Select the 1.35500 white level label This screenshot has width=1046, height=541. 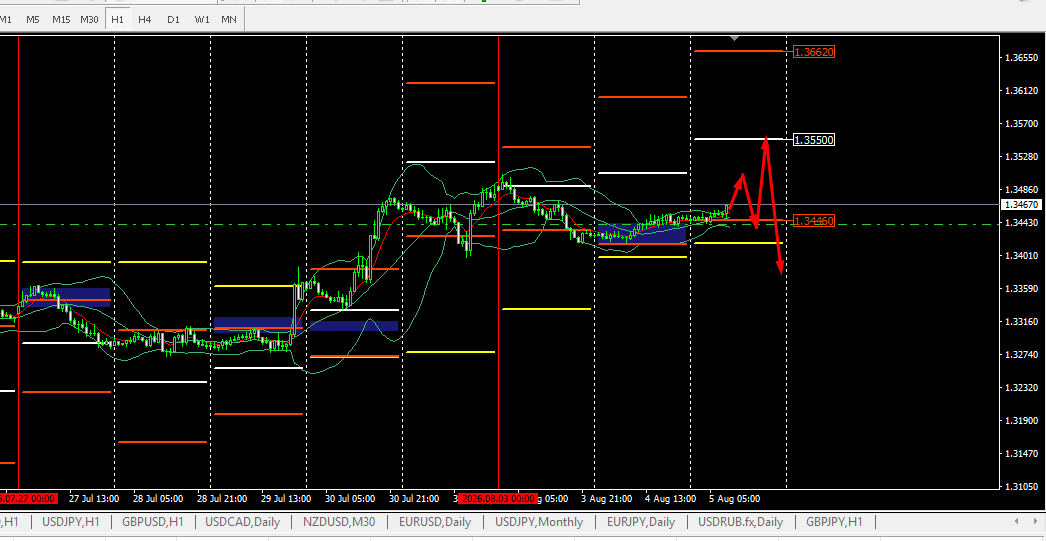click(x=814, y=139)
